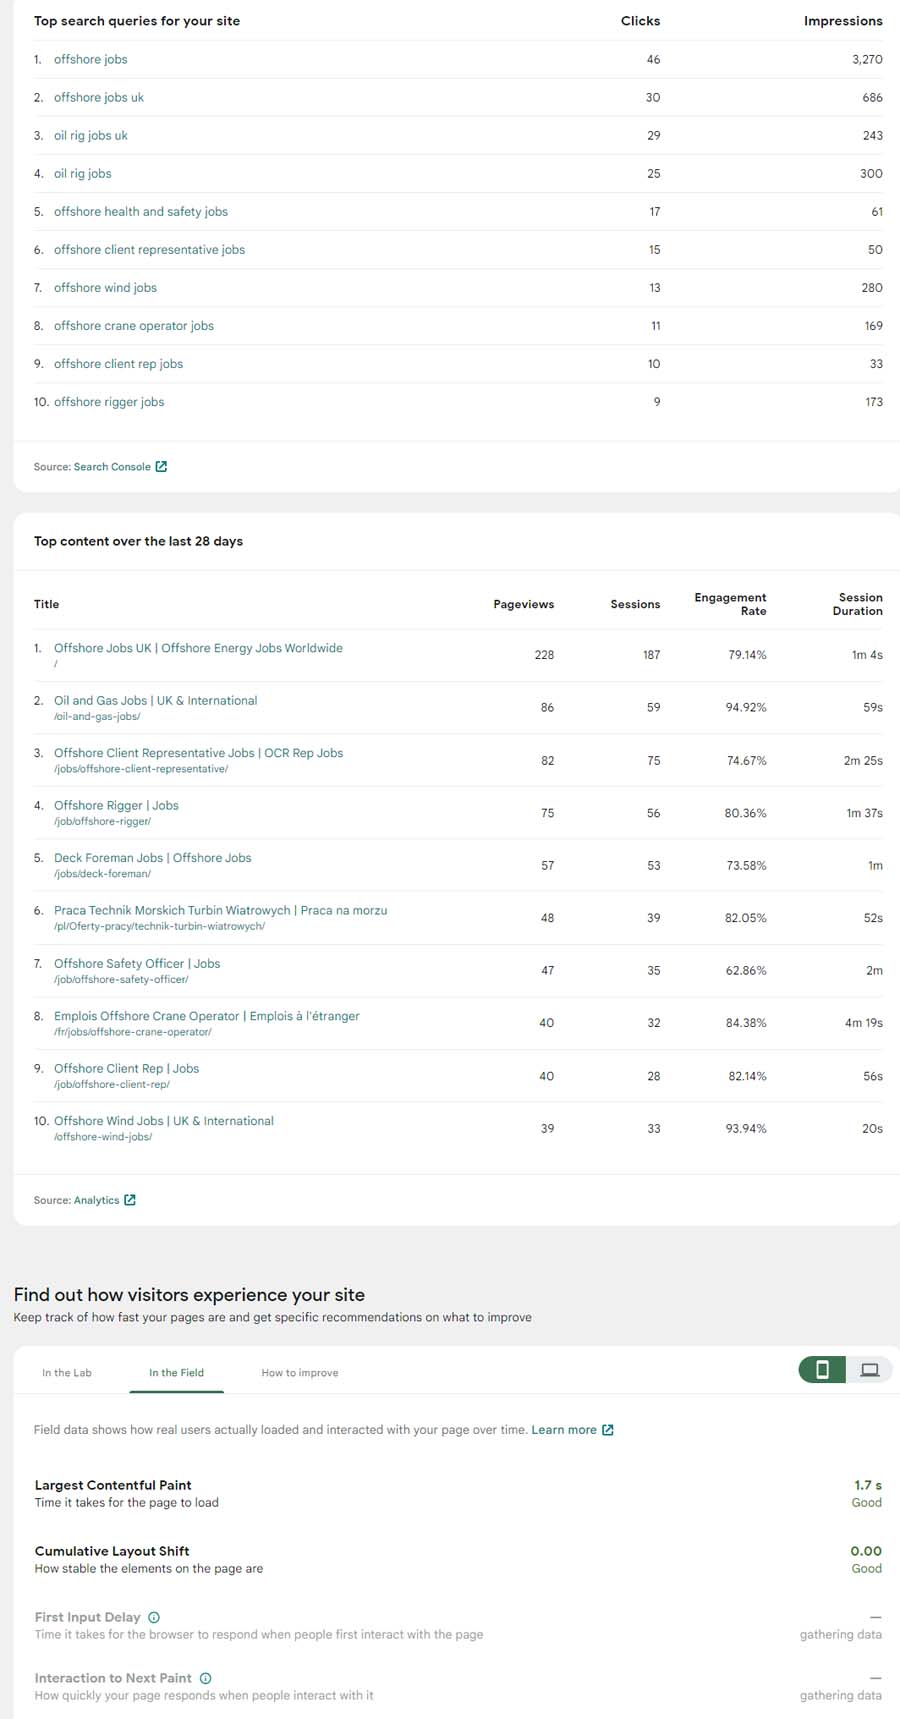Switch to desktop device view

(x=870, y=1370)
